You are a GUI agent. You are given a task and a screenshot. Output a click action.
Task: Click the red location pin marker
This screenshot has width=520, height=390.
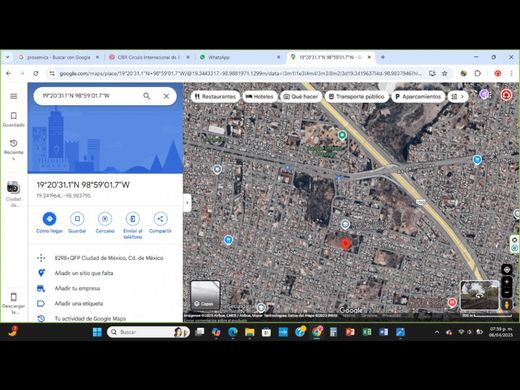coord(346,244)
